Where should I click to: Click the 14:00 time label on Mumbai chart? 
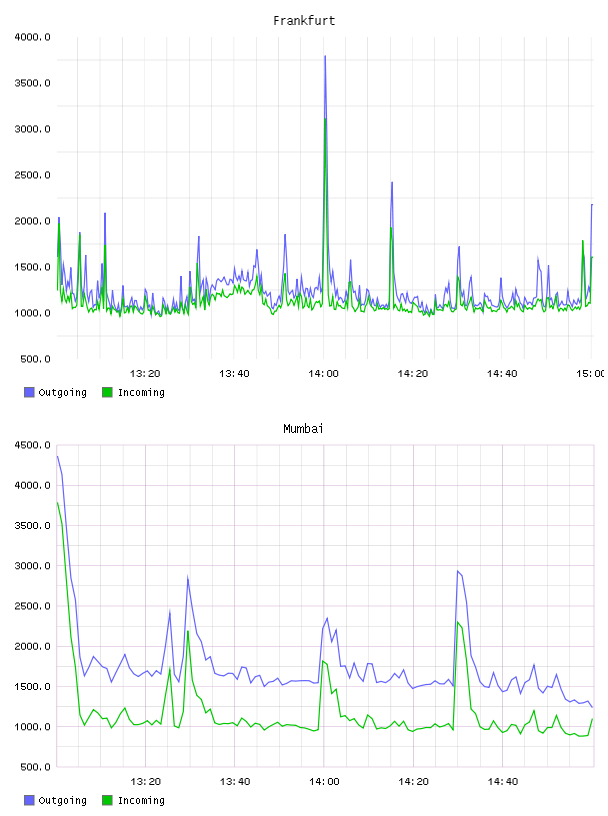[x=324, y=782]
